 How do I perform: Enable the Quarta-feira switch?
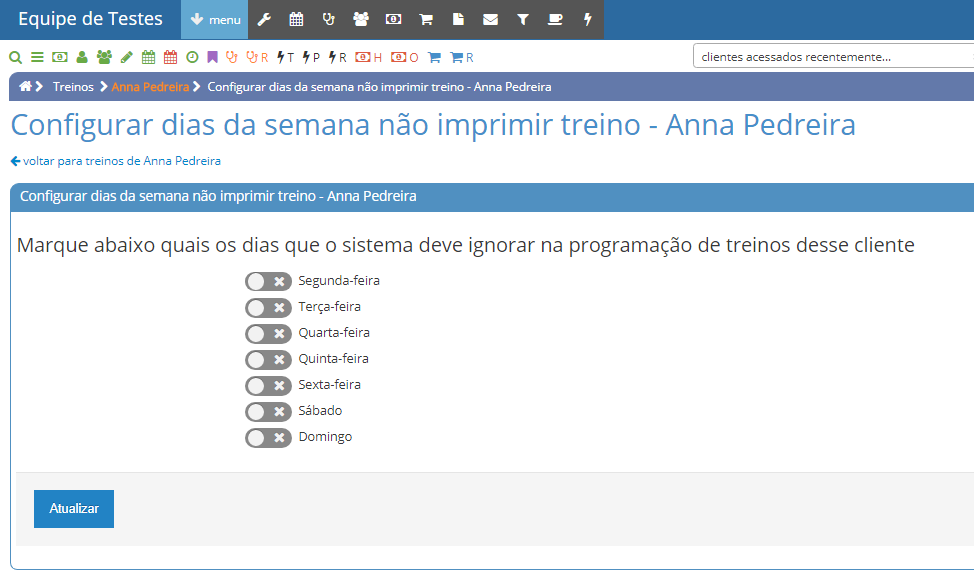click(x=268, y=334)
